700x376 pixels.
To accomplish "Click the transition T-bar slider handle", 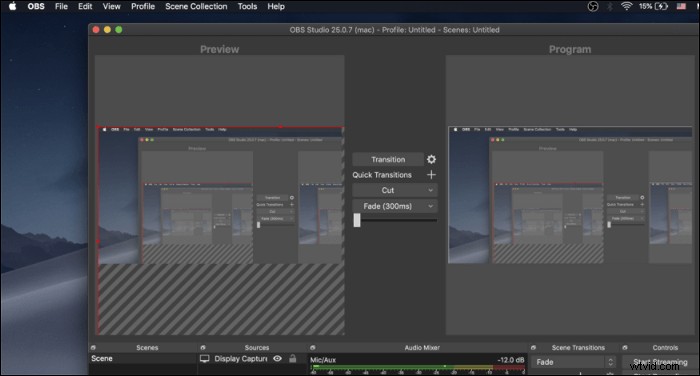I will coord(357,220).
